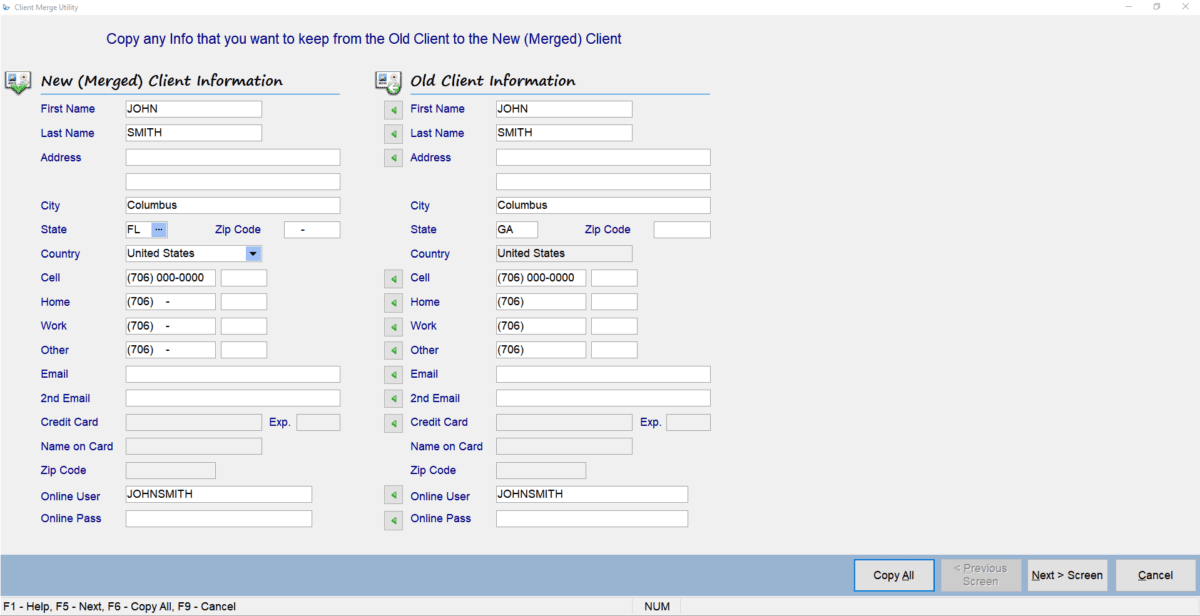Click the old client State field containing GA
The image size is (1200, 616).
coord(517,230)
